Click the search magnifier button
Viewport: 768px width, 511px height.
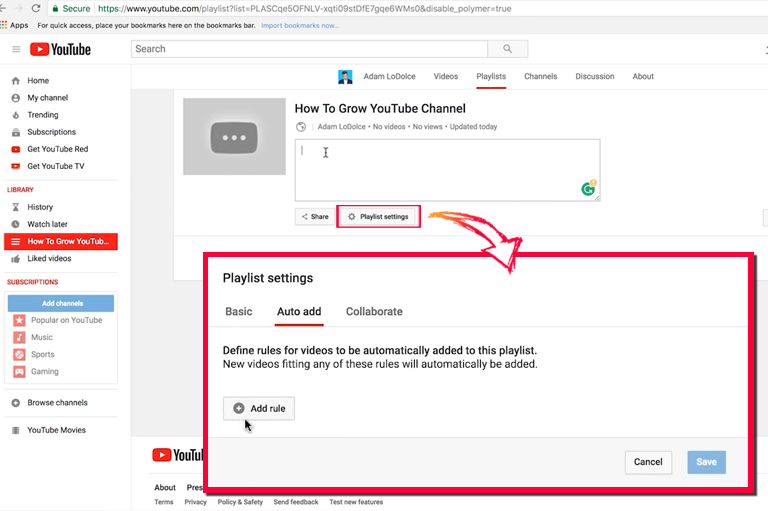pos(507,49)
